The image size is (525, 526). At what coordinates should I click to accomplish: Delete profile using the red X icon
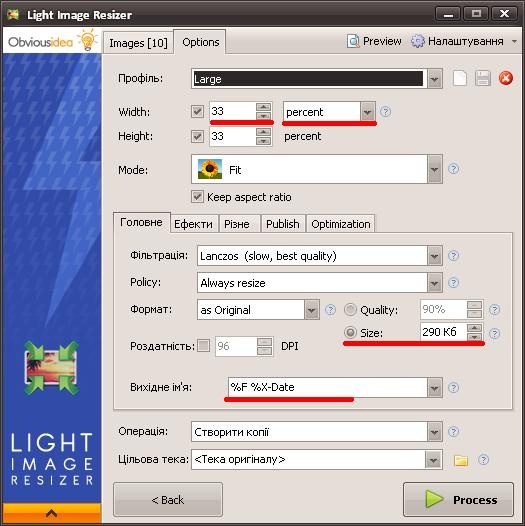pyautogui.click(x=506, y=78)
